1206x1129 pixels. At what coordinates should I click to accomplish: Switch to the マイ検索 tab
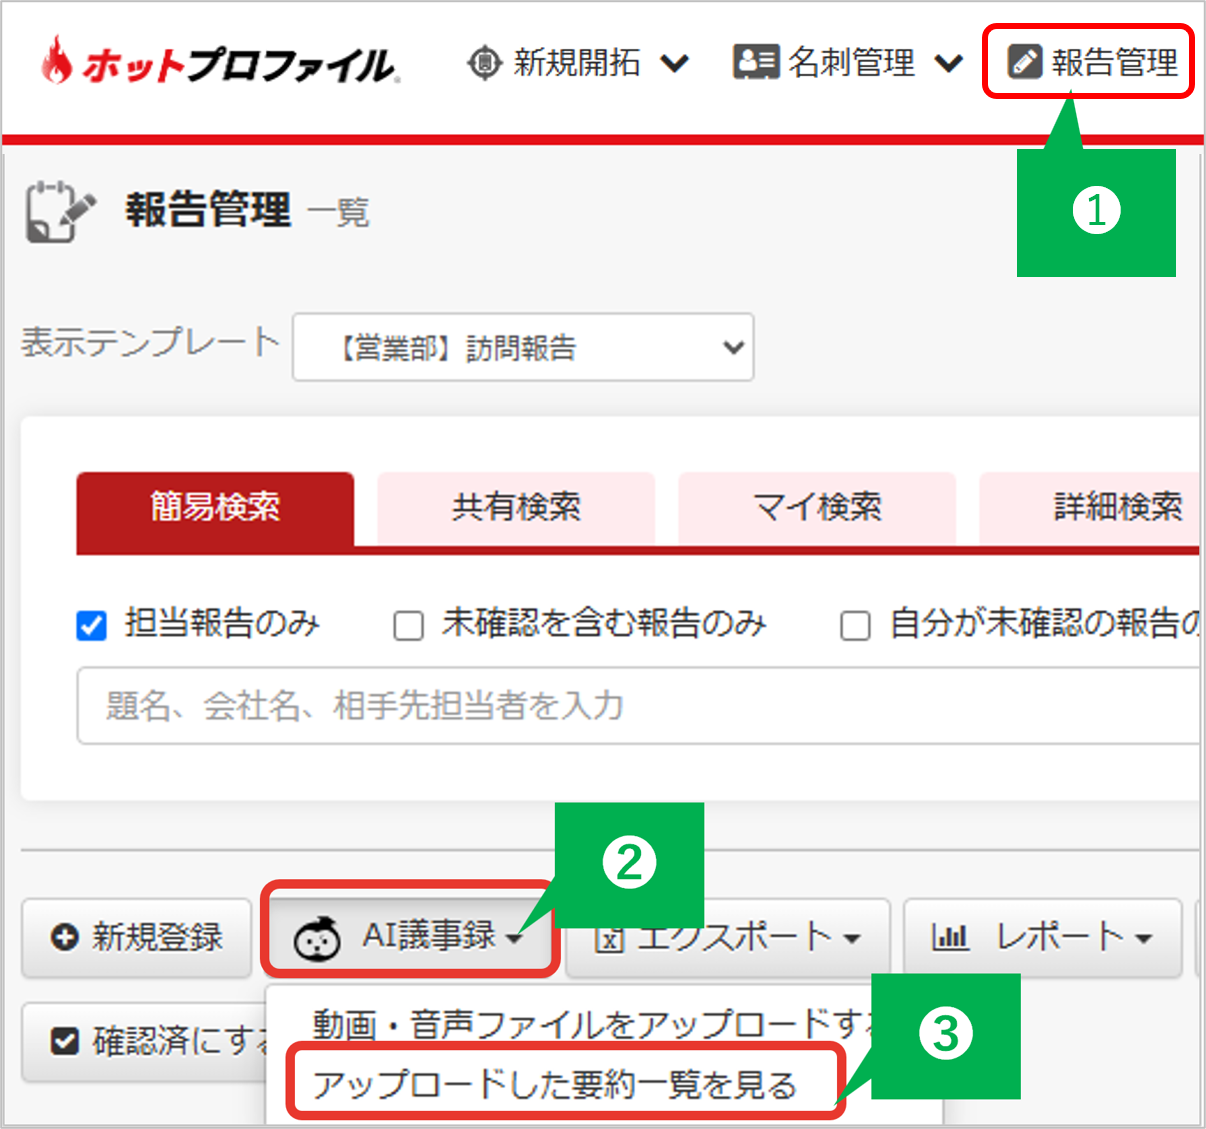(817, 508)
